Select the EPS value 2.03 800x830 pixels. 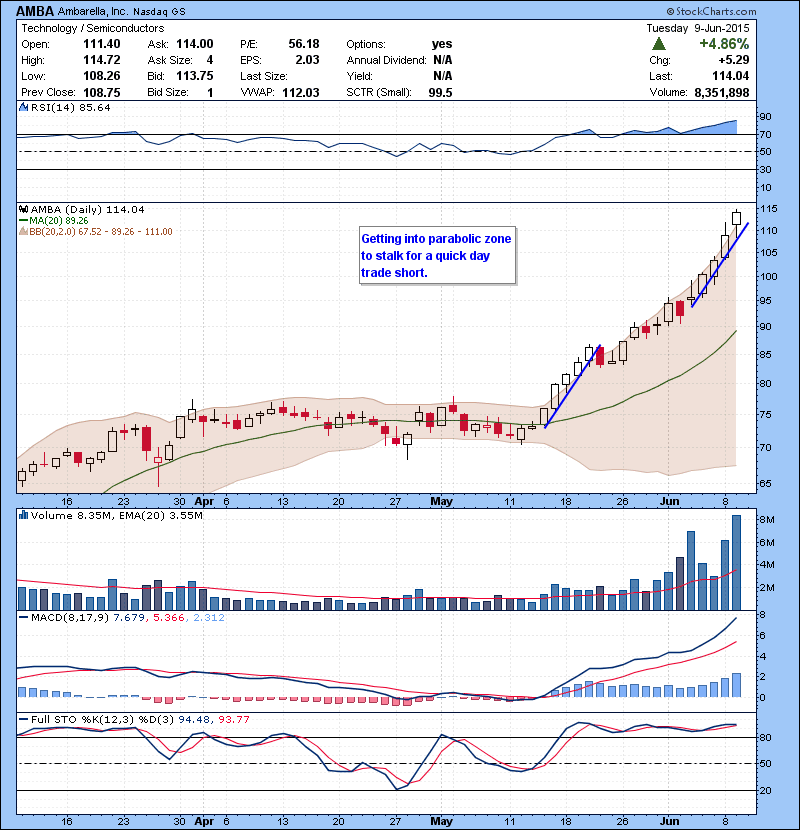tap(307, 60)
